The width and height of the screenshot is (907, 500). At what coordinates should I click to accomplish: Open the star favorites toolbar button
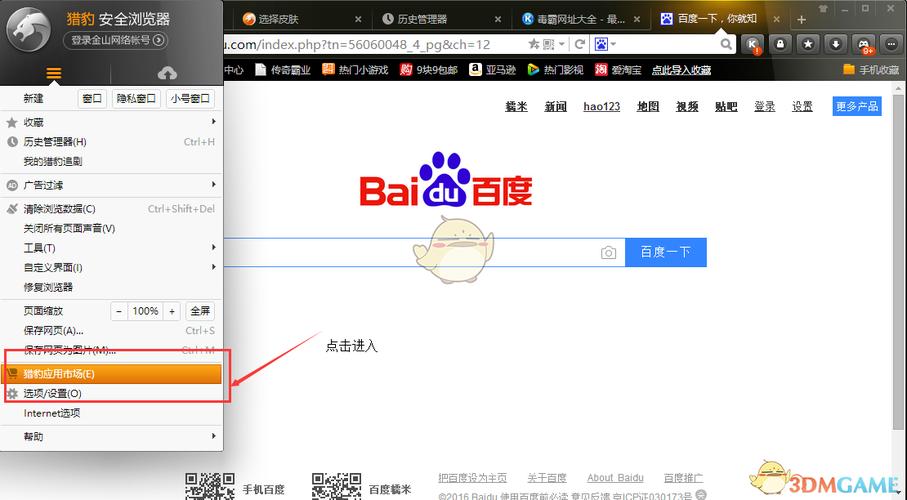click(808, 44)
